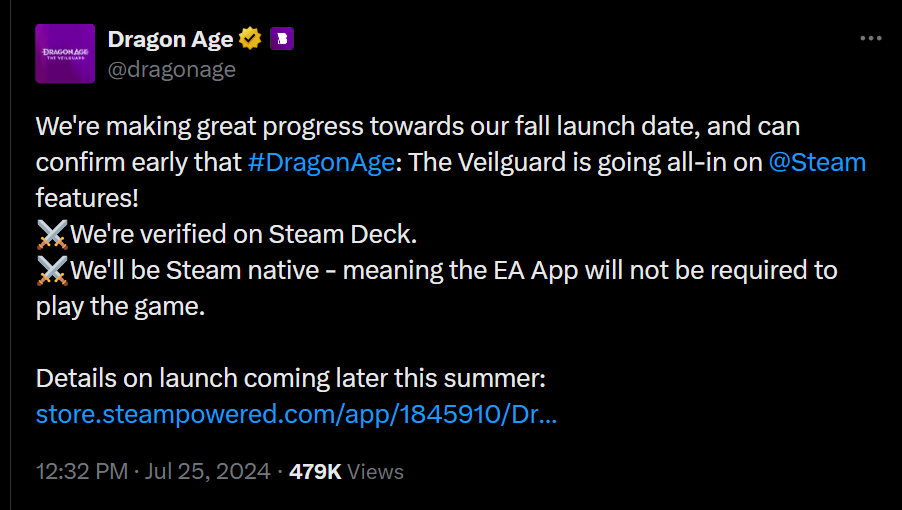Screen dimensions: 902x510
Task: Click the Jul 25, 2024 date
Action: 208,471
